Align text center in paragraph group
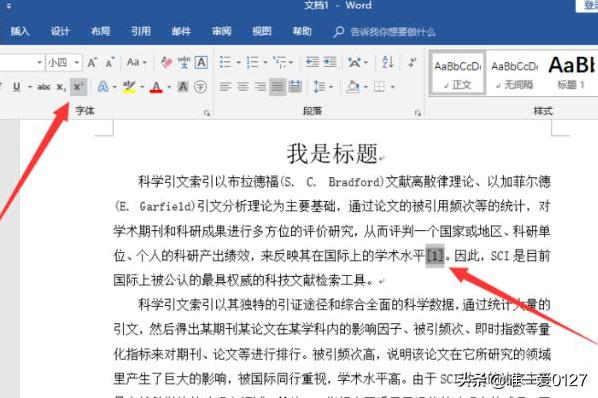This screenshot has width=598, height=398. [243, 87]
